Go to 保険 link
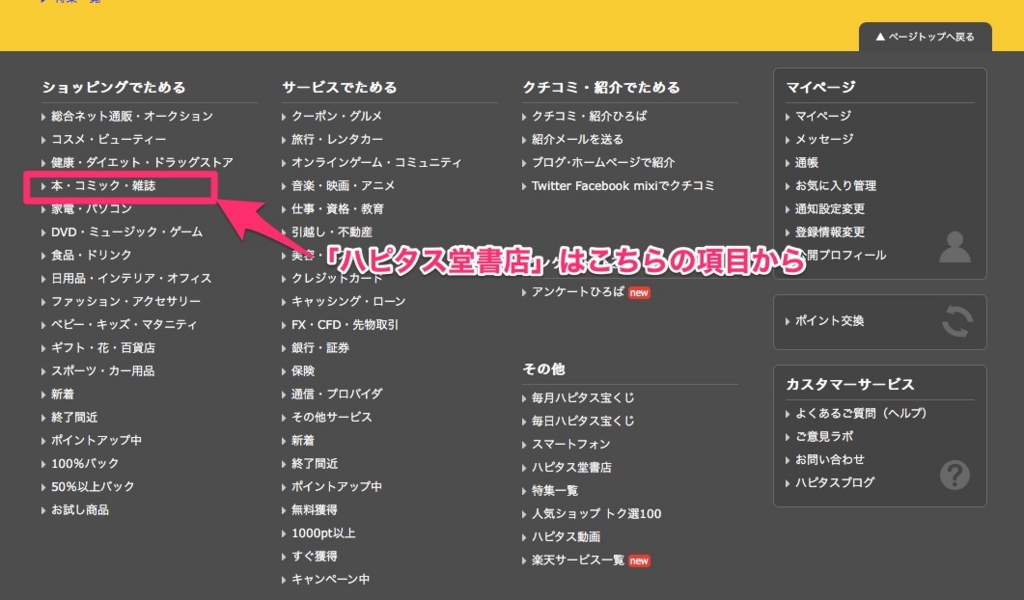The width and height of the screenshot is (1024, 600). click(303, 371)
